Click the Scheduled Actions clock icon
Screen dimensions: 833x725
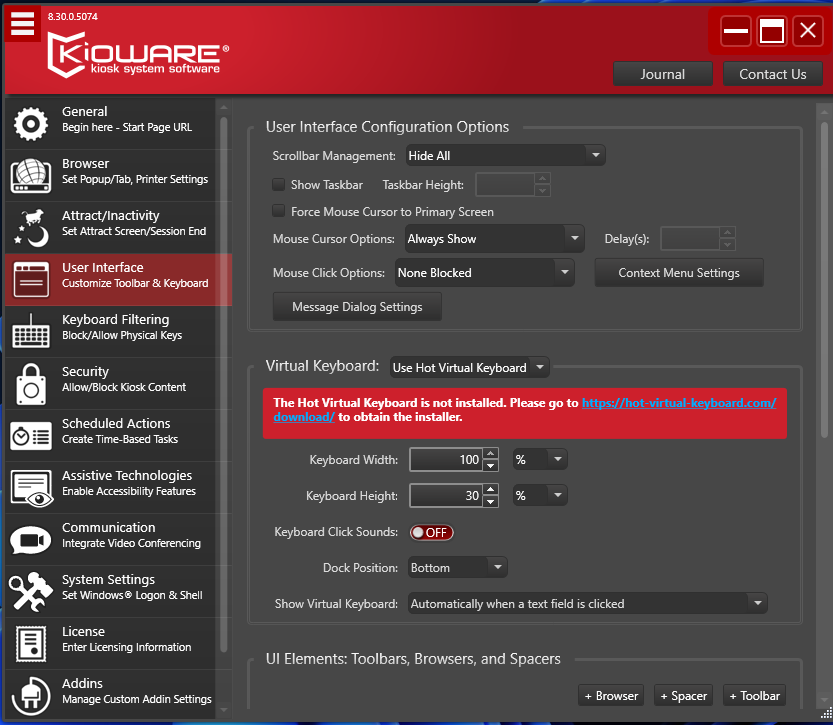pyautogui.click(x=31, y=436)
